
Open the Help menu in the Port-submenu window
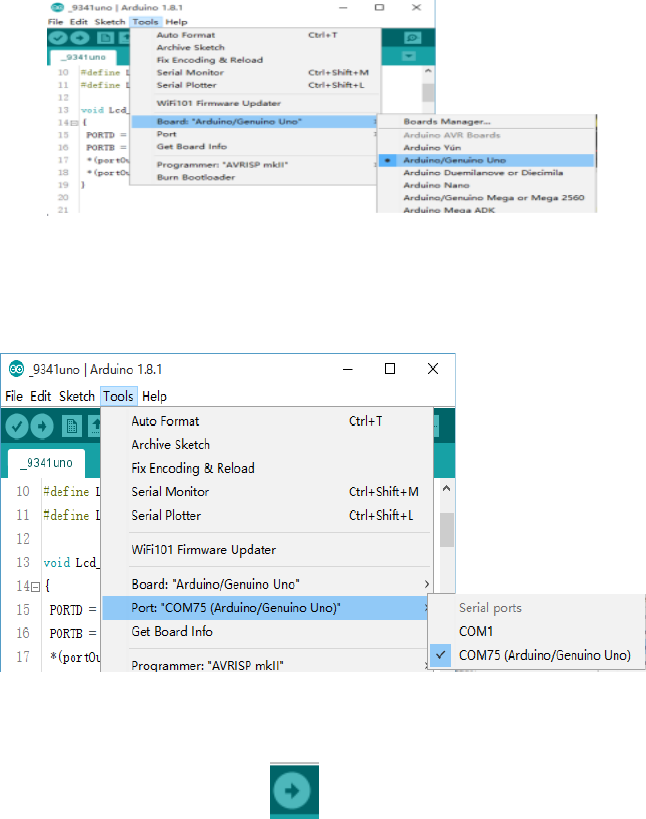pyautogui.click(x=154, y=396)
